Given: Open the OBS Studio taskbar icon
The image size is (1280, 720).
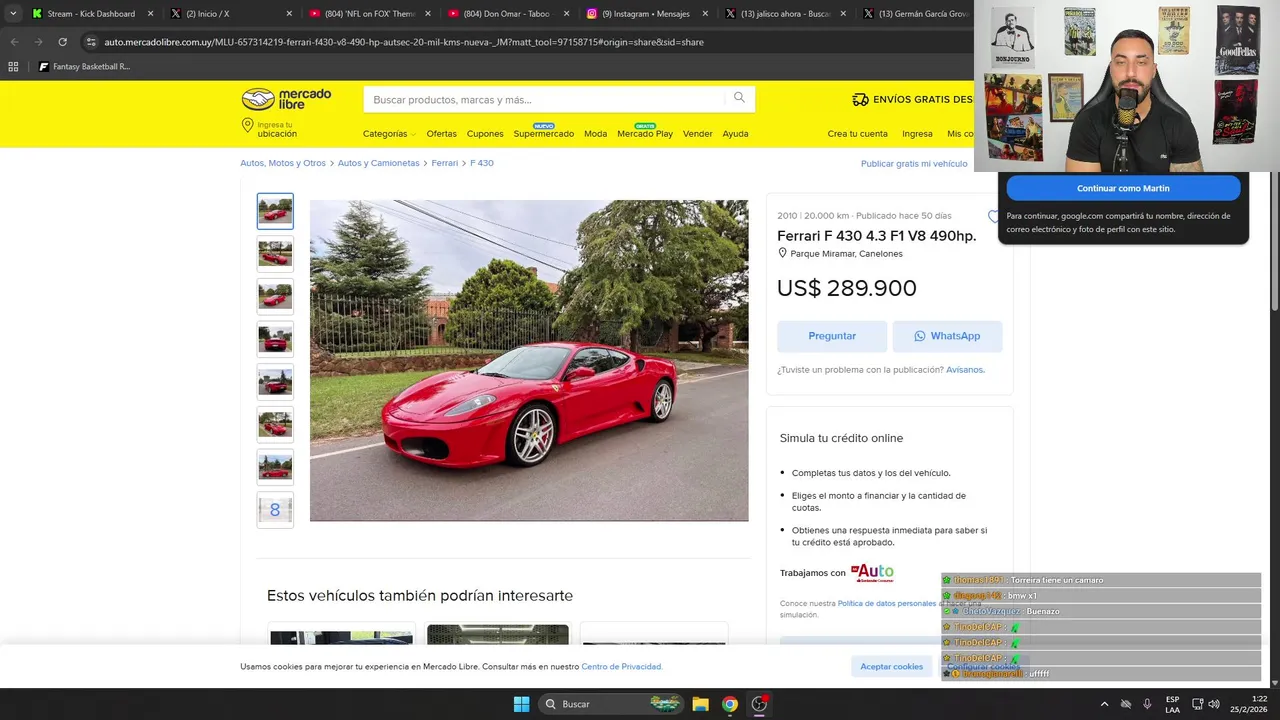Looking at the screenshot, I should (x=760, y=704).
